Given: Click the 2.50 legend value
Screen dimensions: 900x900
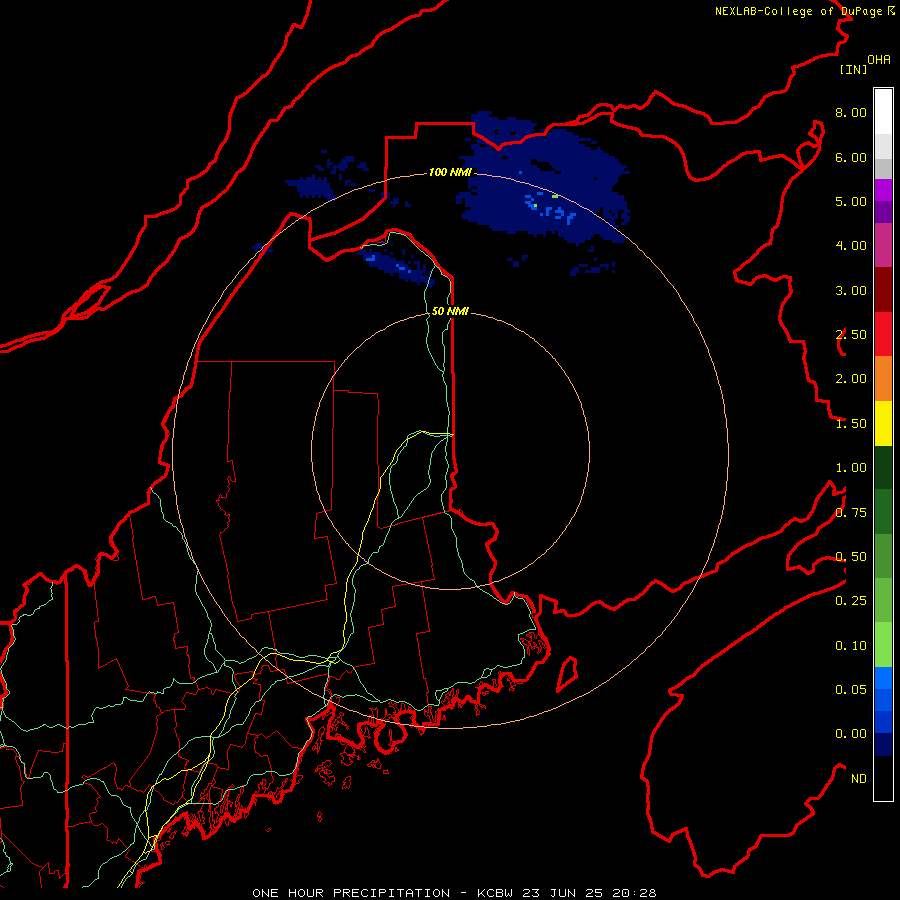Looking at the screenshot, I should pyautogui.click(x=851, y=335).
